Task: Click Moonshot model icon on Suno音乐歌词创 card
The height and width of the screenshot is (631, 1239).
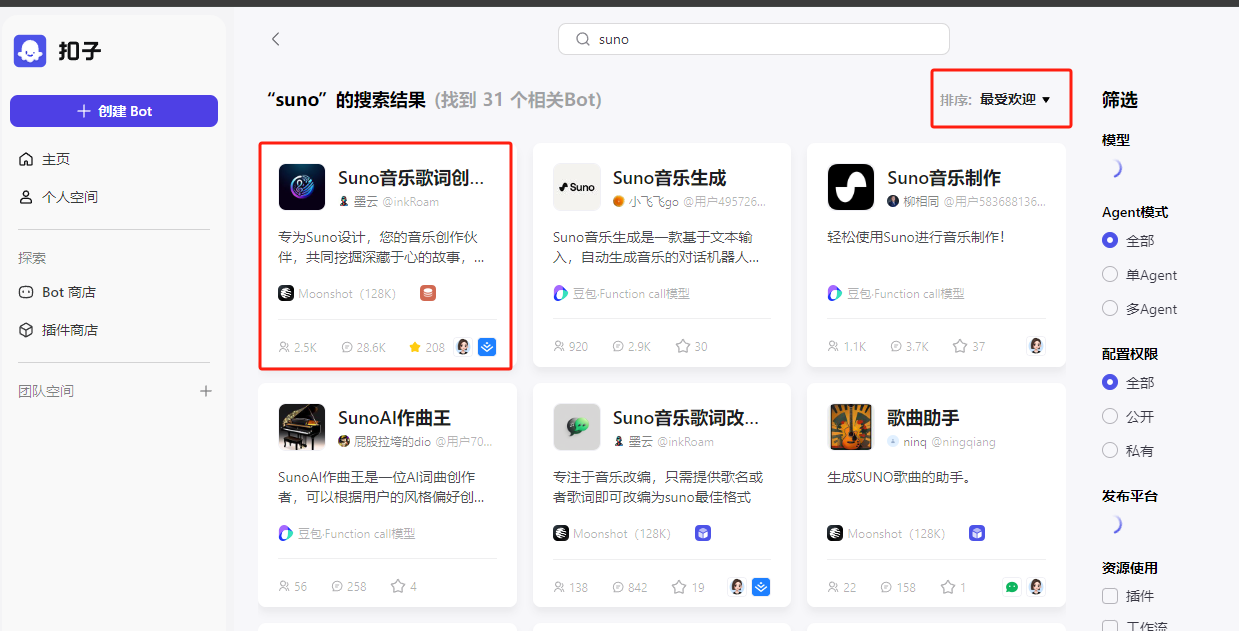Action: [x=286, y=293]
